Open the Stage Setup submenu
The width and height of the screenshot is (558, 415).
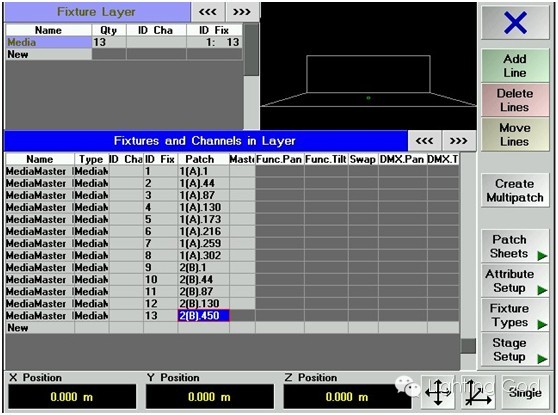click(x=515, y=350)
